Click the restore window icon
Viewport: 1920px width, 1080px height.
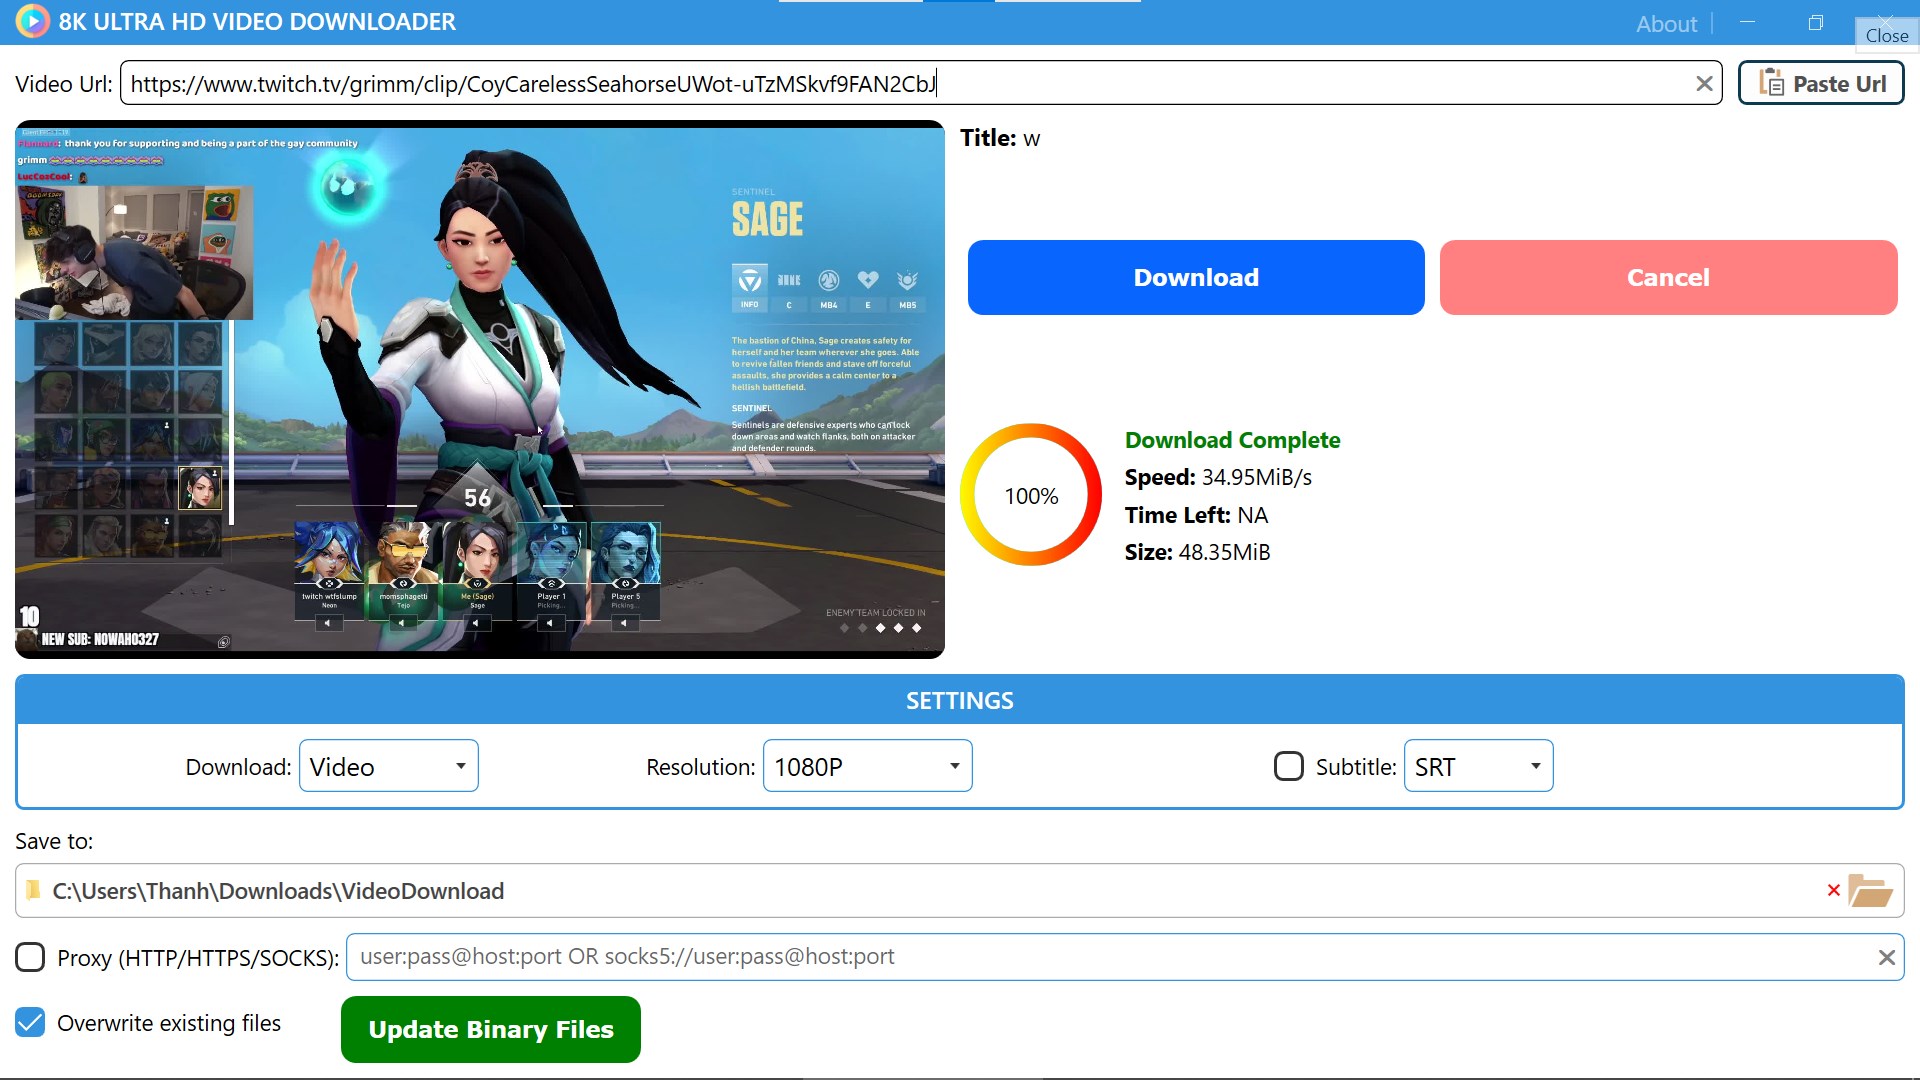point(1815,22)
